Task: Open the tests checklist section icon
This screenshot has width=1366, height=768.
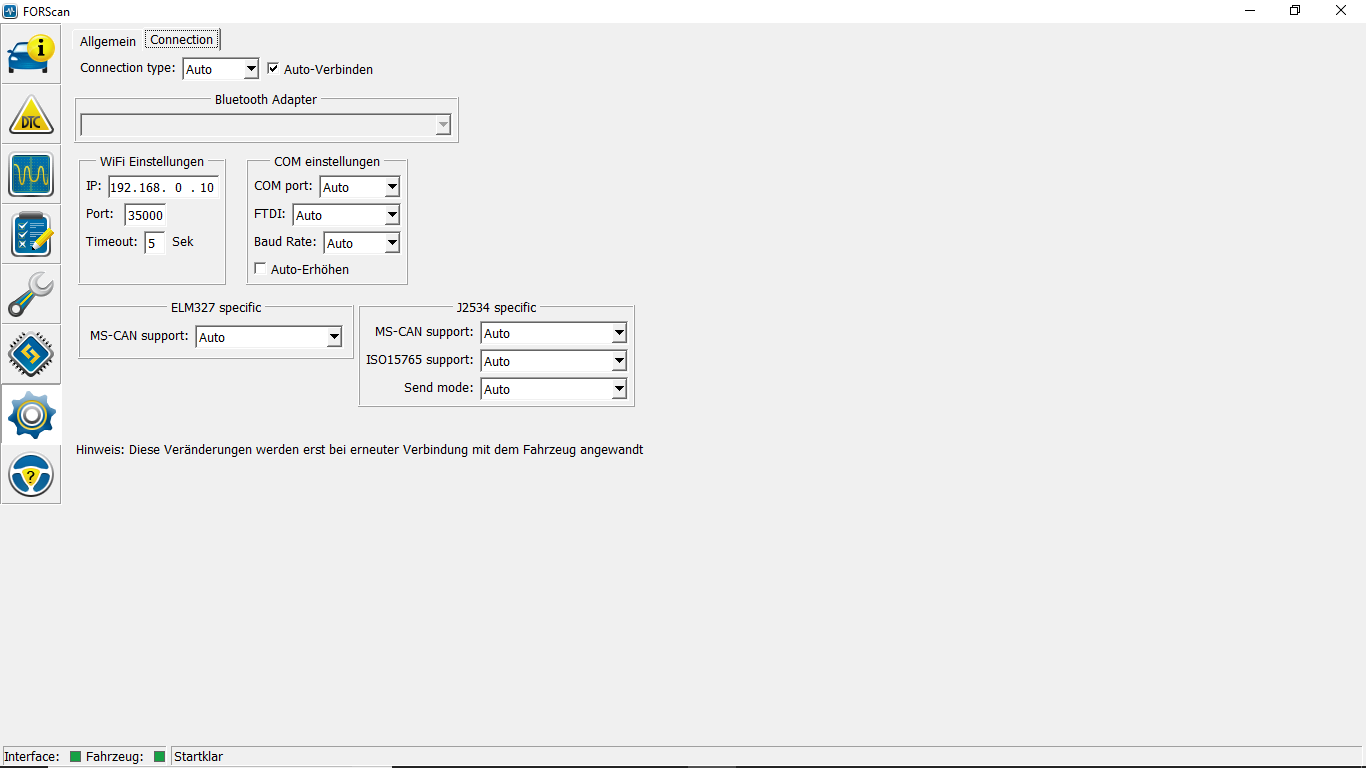Action: tap(31, 235)
